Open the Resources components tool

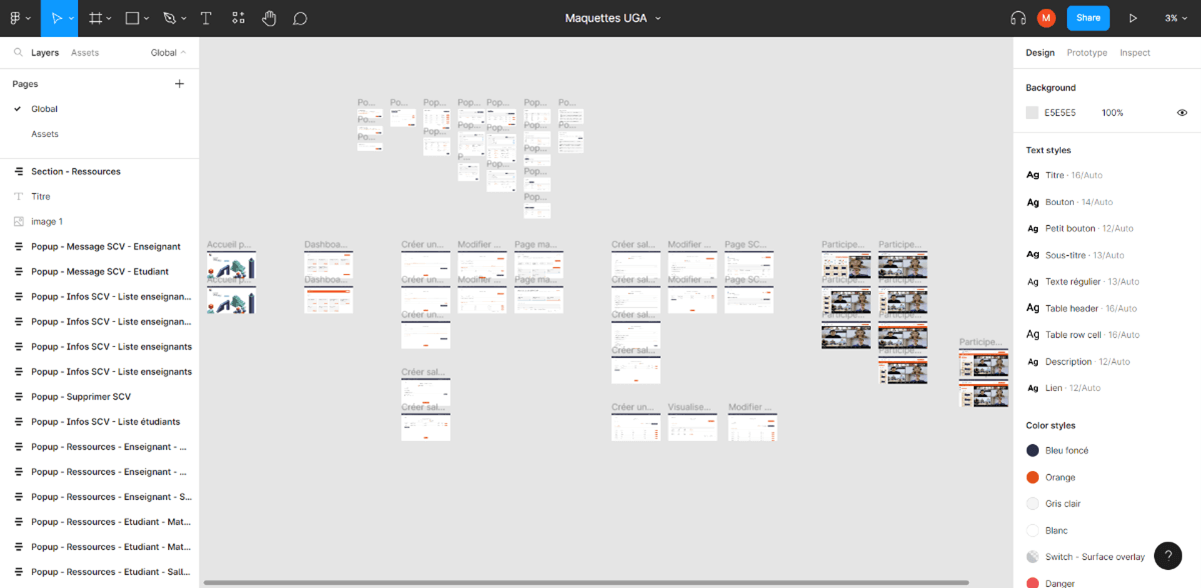[238, 18]
